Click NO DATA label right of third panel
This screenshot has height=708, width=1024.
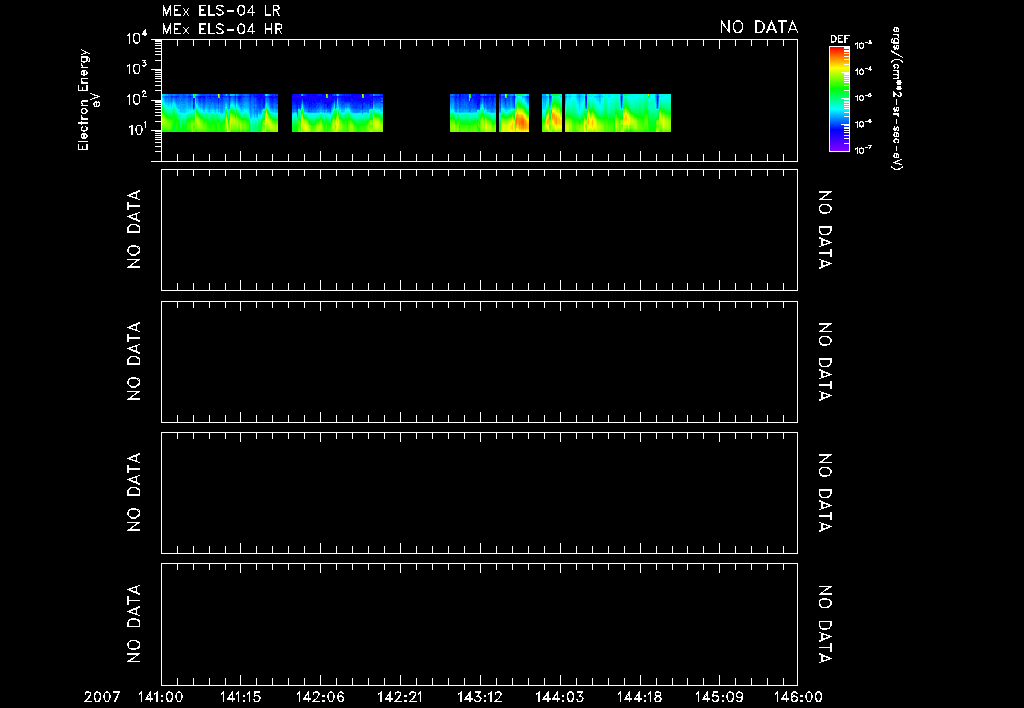(825, 361)
